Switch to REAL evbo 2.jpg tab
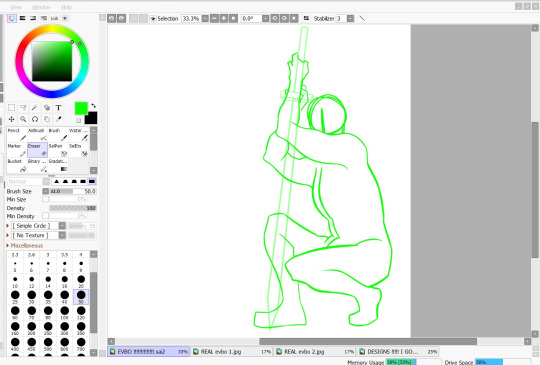This screenshot has width=540, height=365. tap(315, 352)
